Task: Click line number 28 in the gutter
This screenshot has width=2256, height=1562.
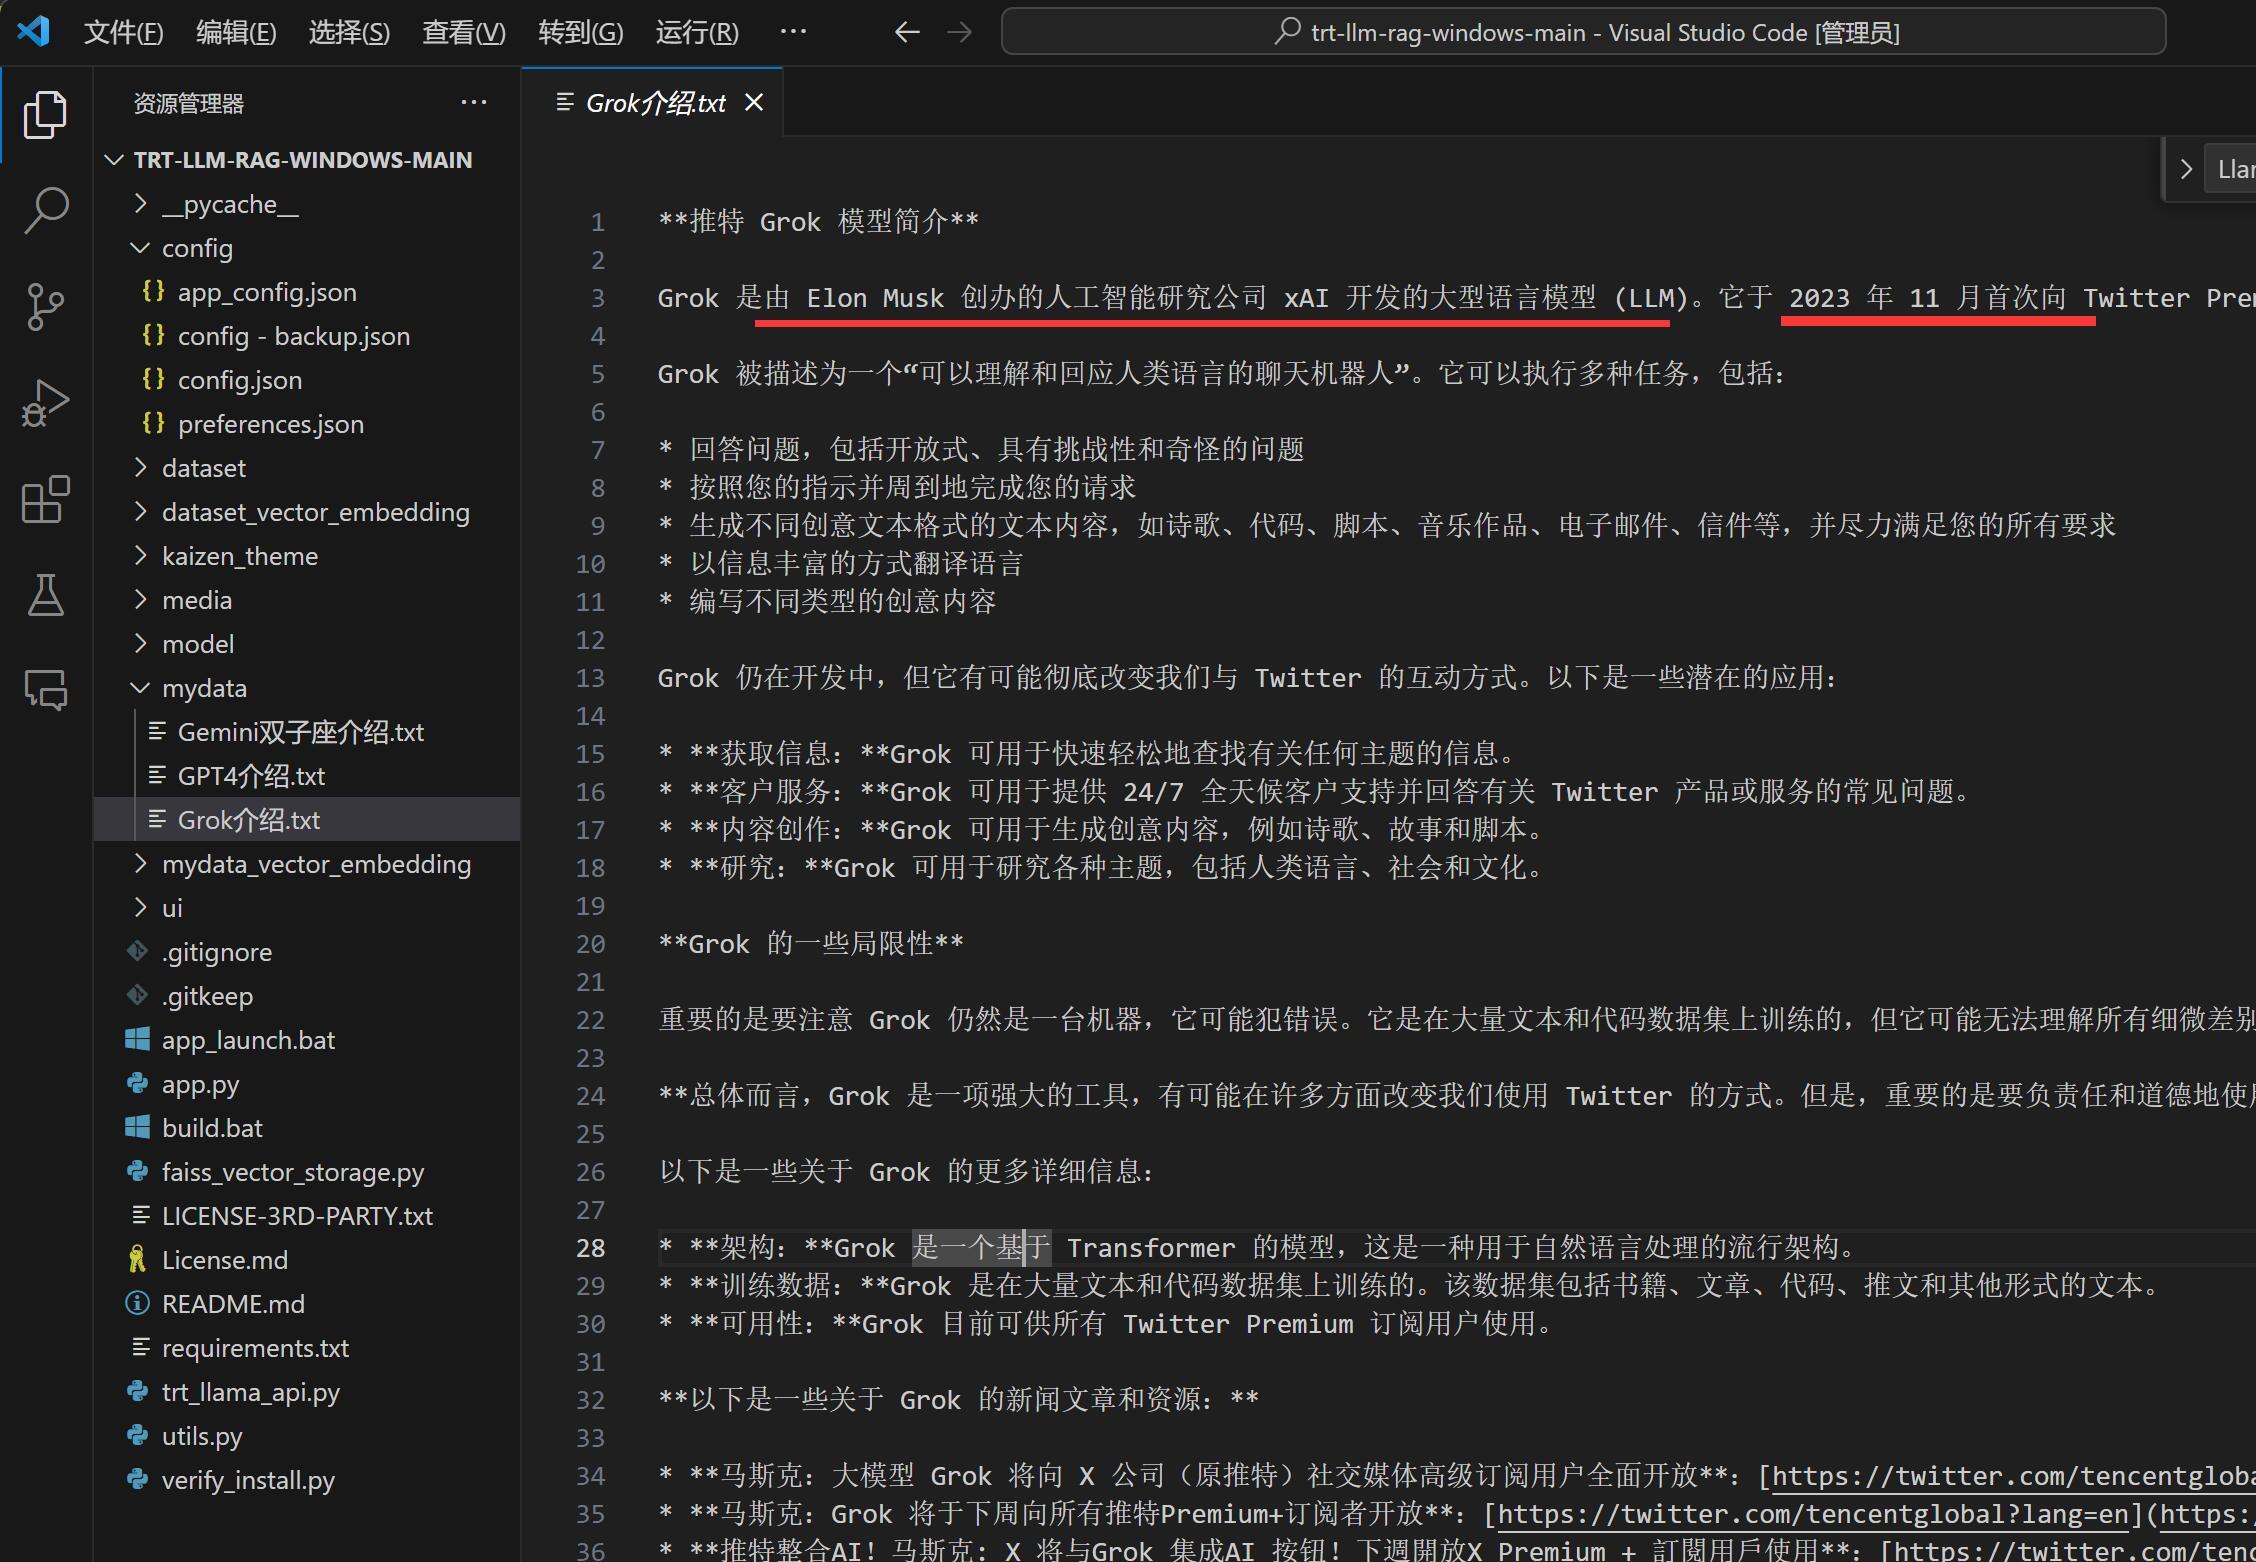Action: click(x=591, y=1248)
